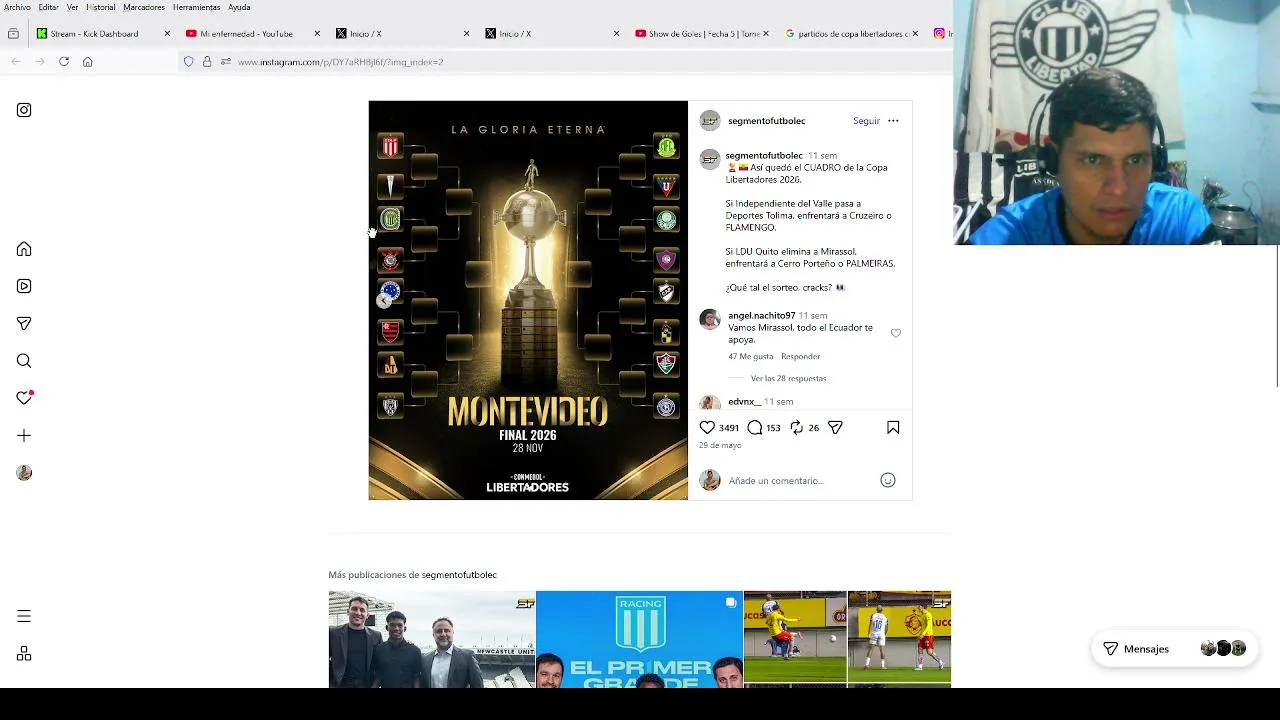View the 3491 likes count
1280x720 pixels.
[729, 428]
